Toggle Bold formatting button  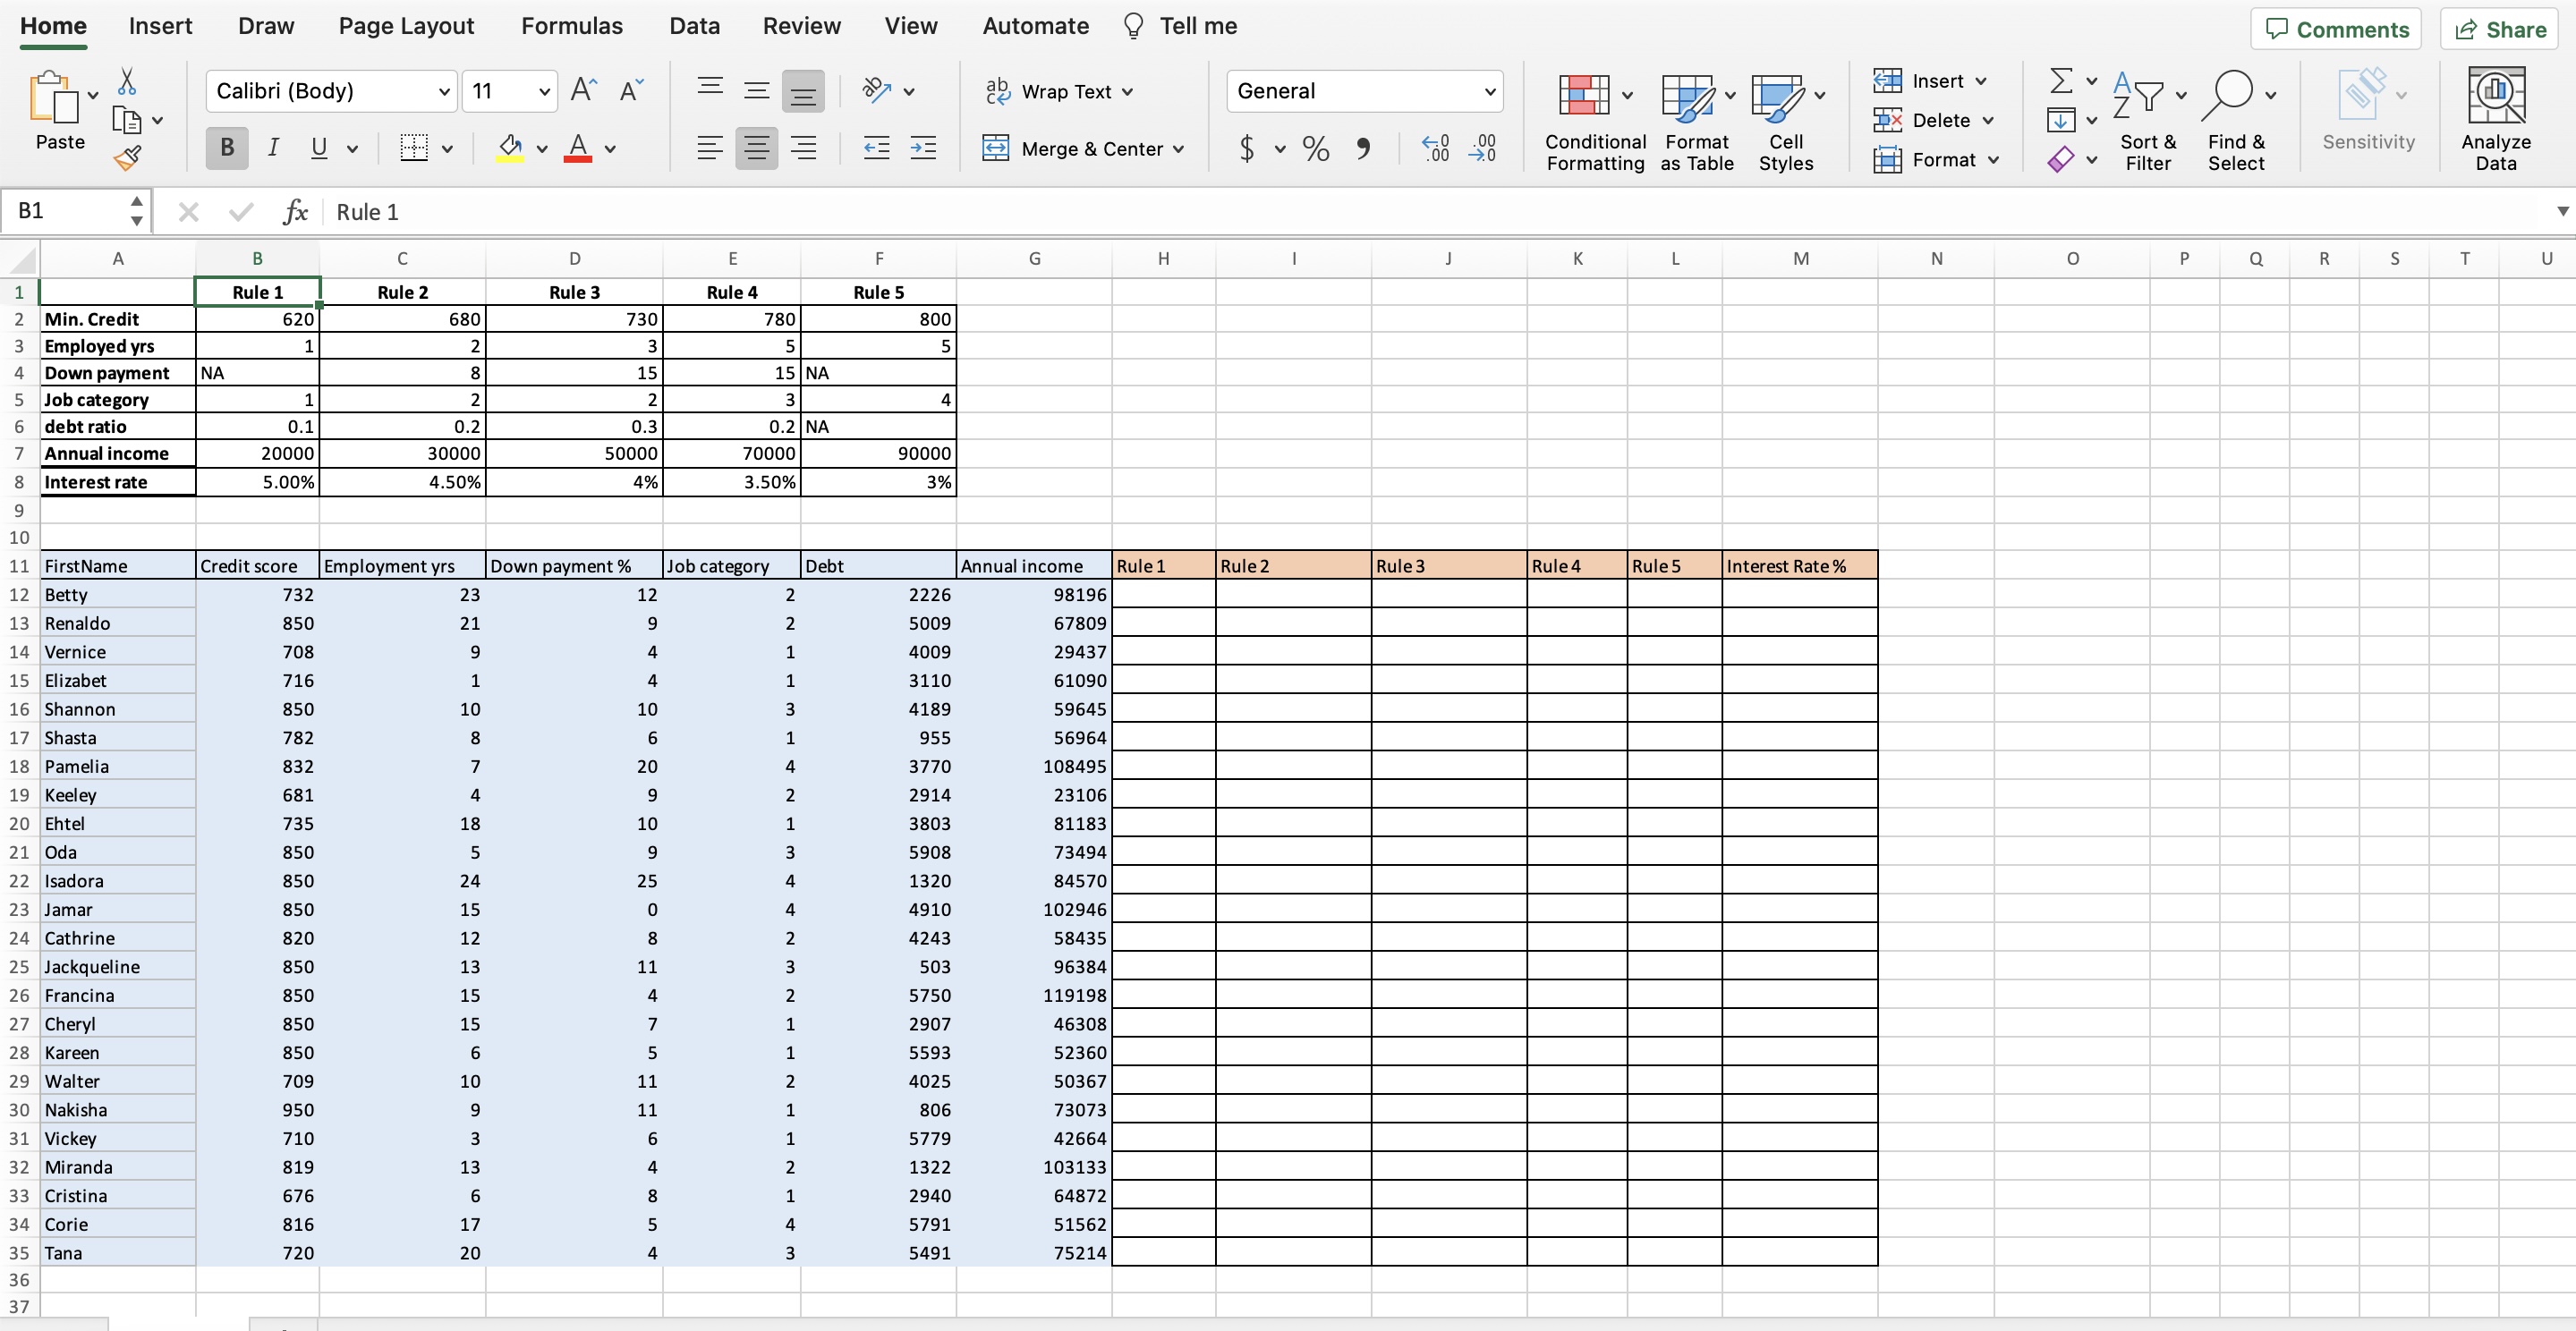pos(227,149)
